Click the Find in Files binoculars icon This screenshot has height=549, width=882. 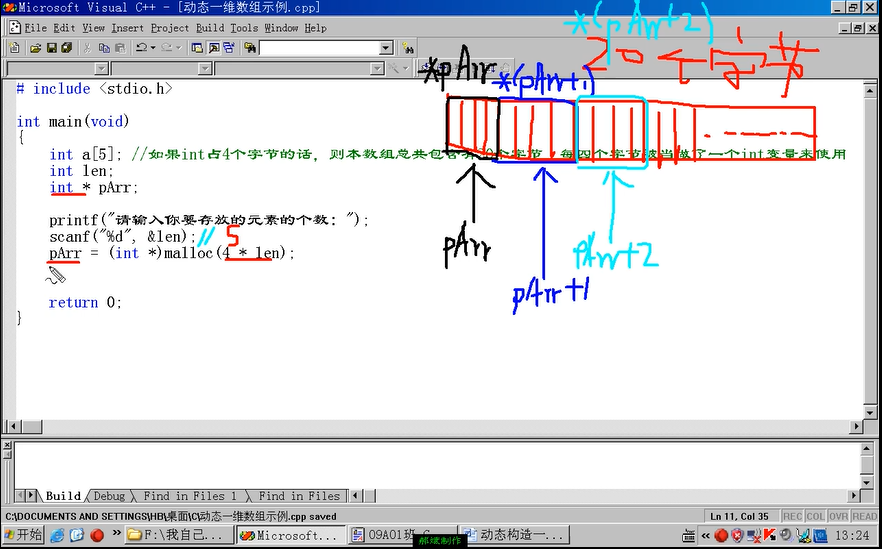tap(250, 48)
